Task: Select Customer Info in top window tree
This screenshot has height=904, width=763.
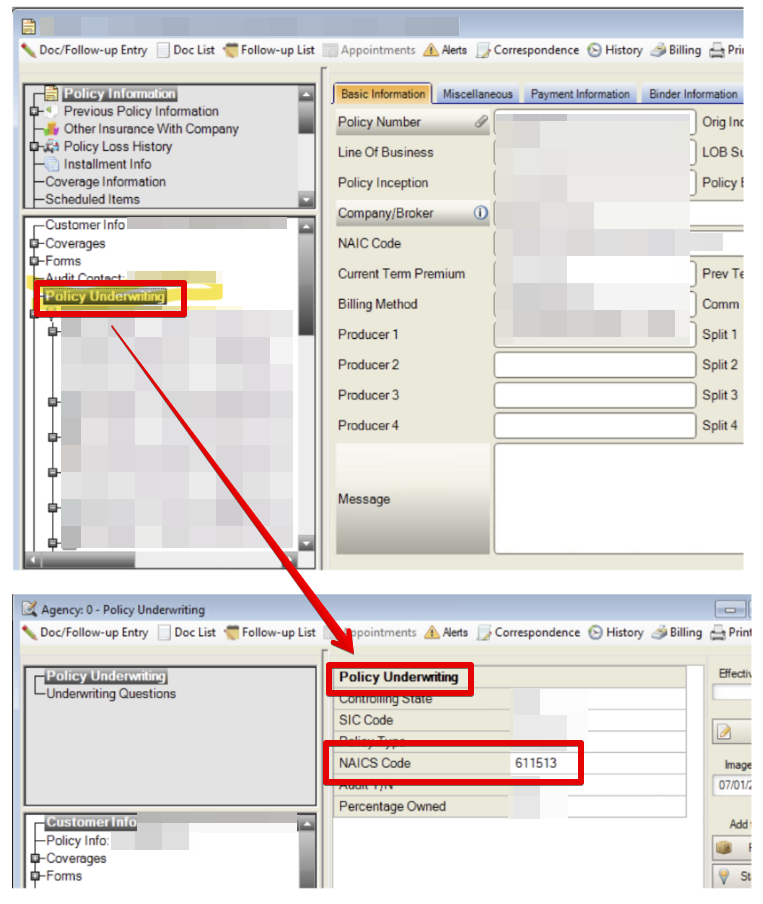Action: [85, 225]
